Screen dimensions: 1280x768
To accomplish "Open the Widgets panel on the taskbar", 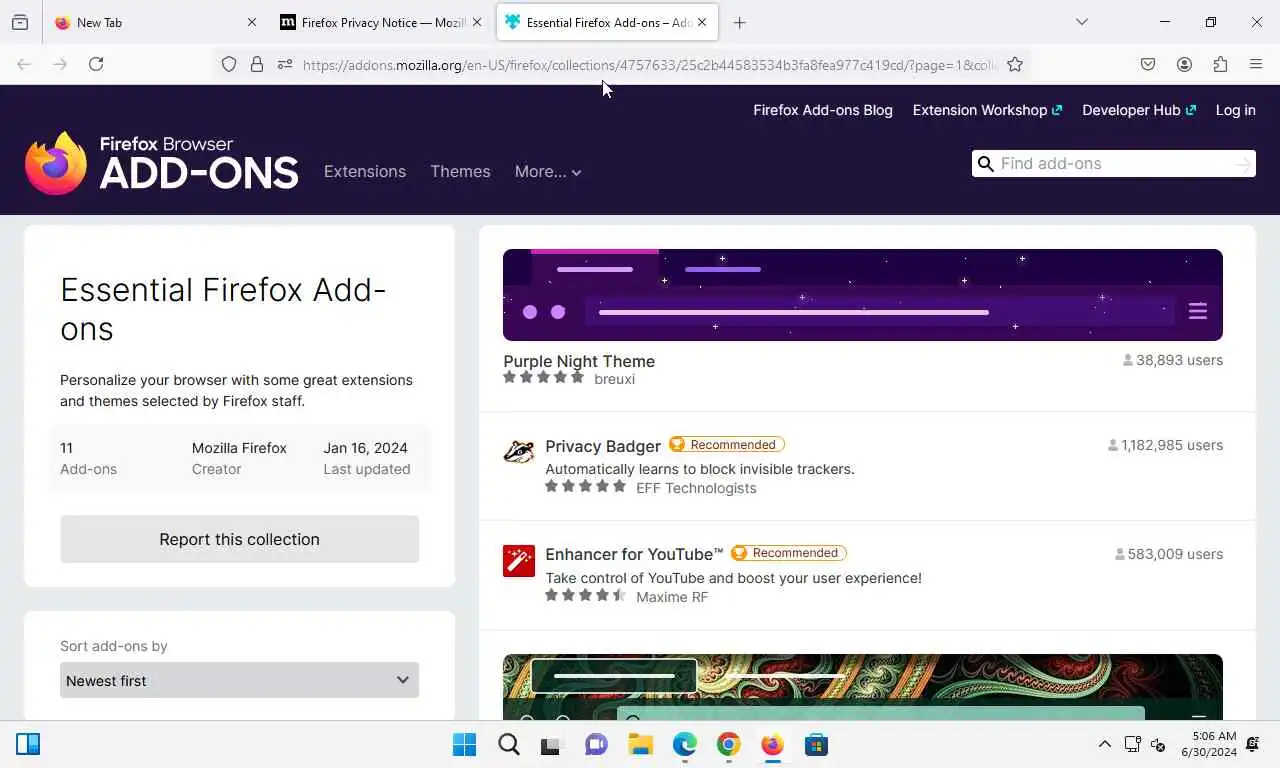I will 28,744.
